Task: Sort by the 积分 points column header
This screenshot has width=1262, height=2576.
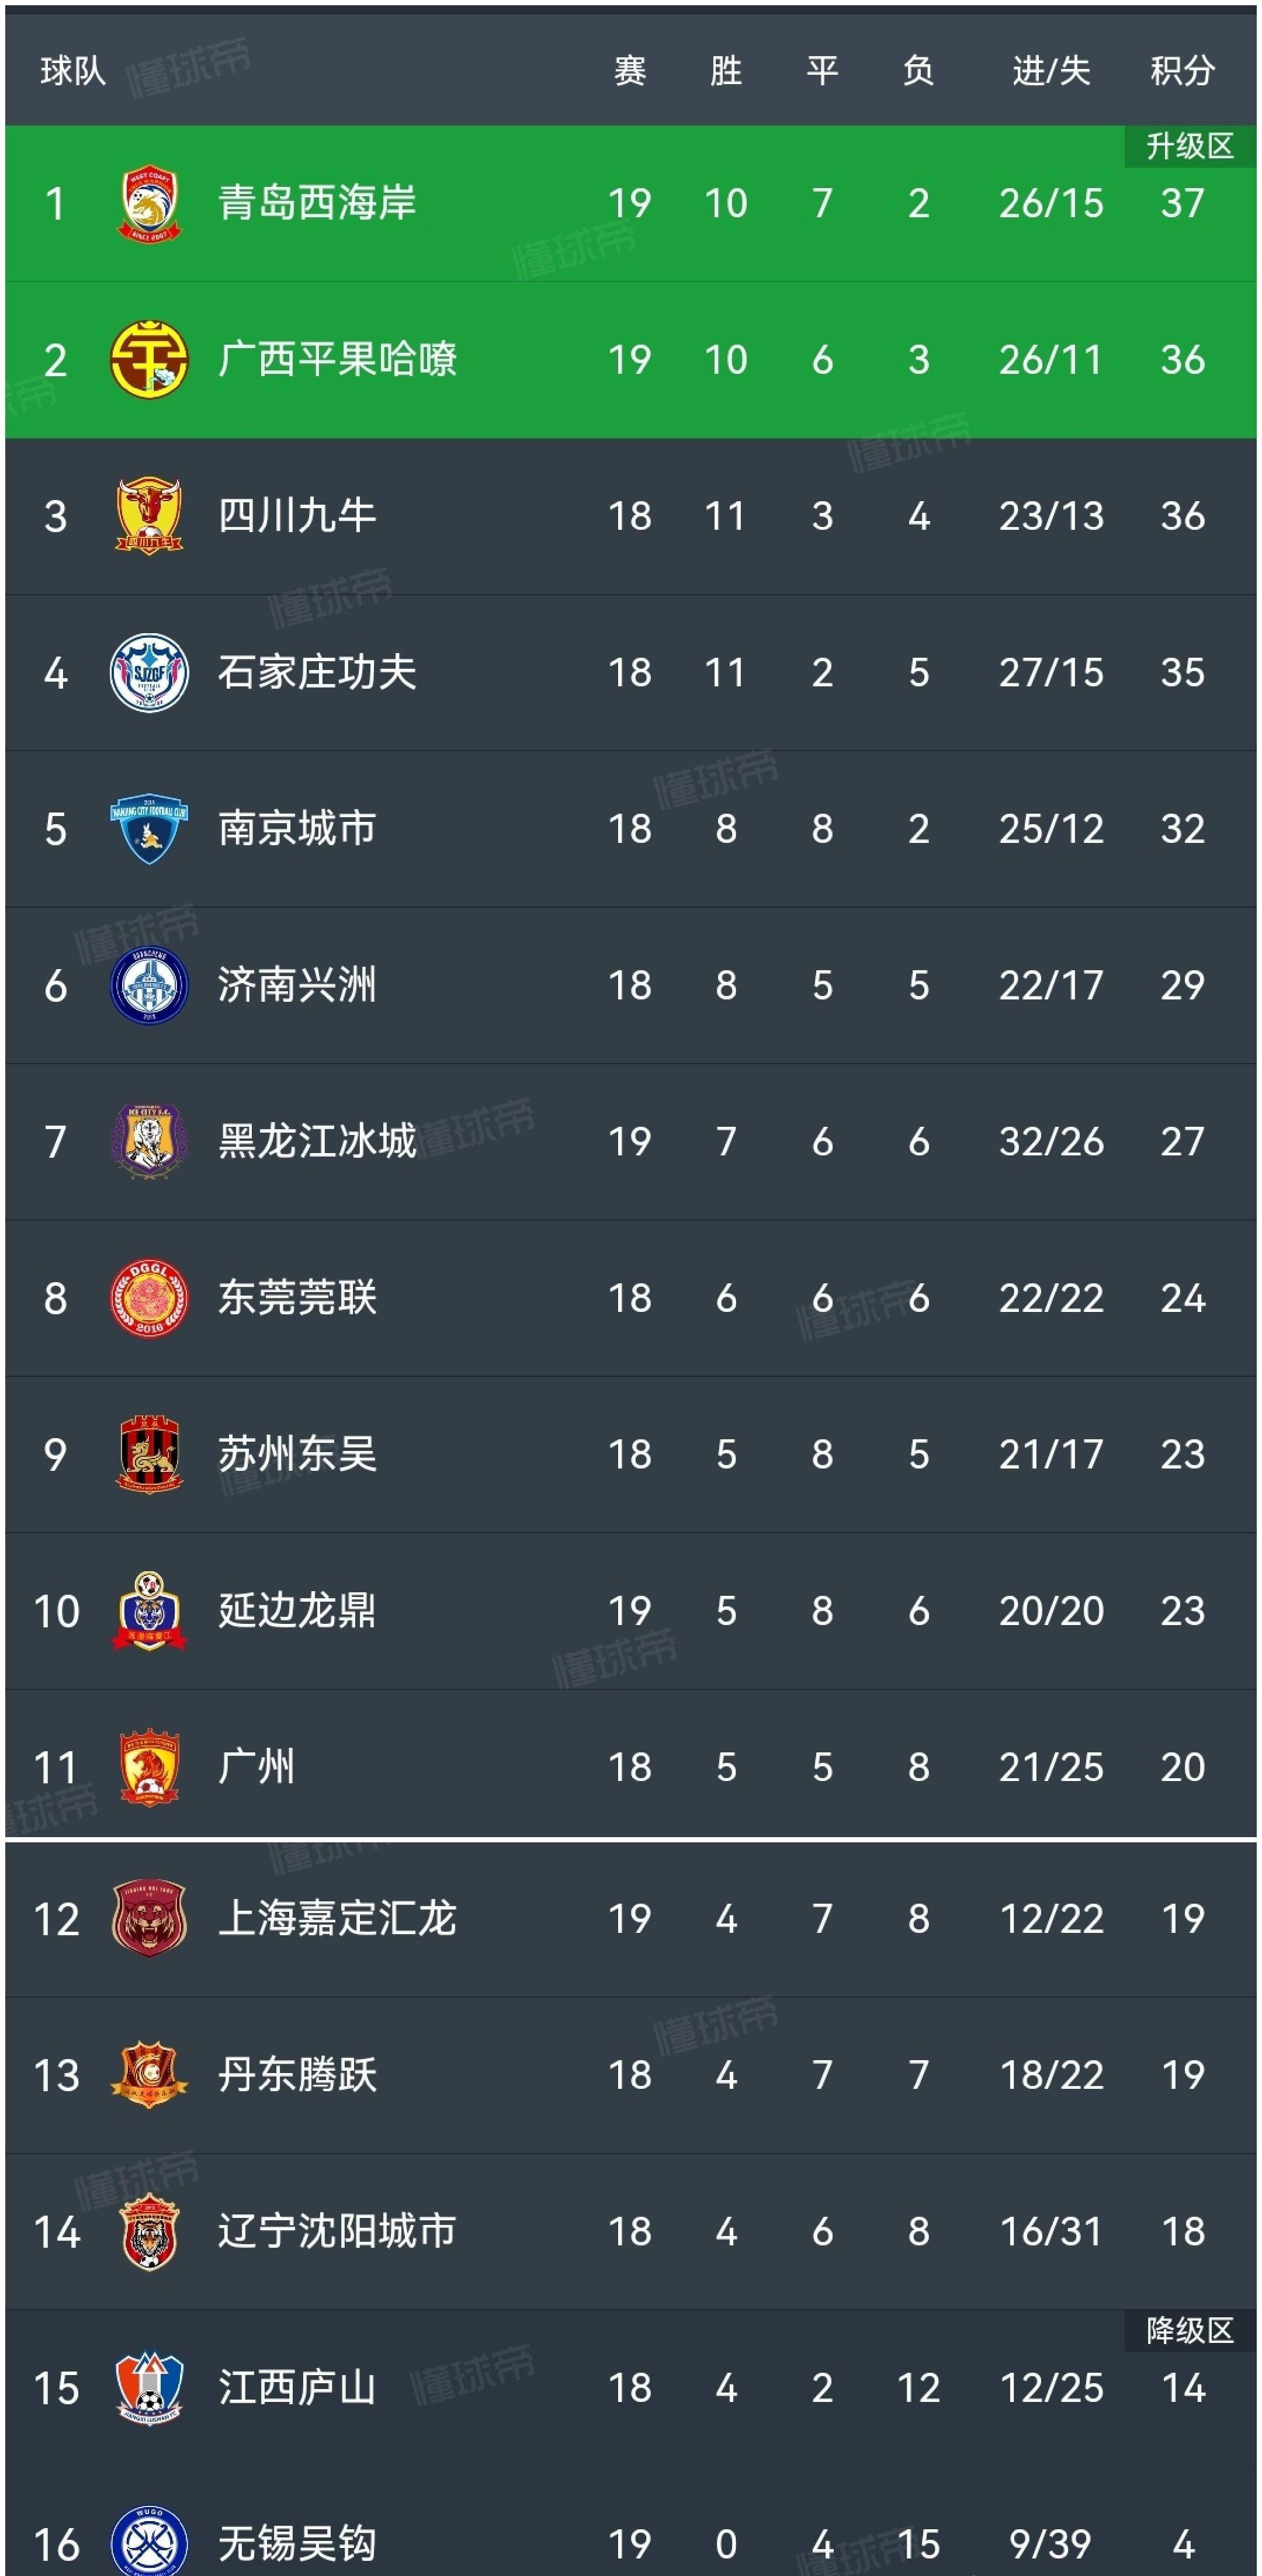Action: click(1182, 71)
